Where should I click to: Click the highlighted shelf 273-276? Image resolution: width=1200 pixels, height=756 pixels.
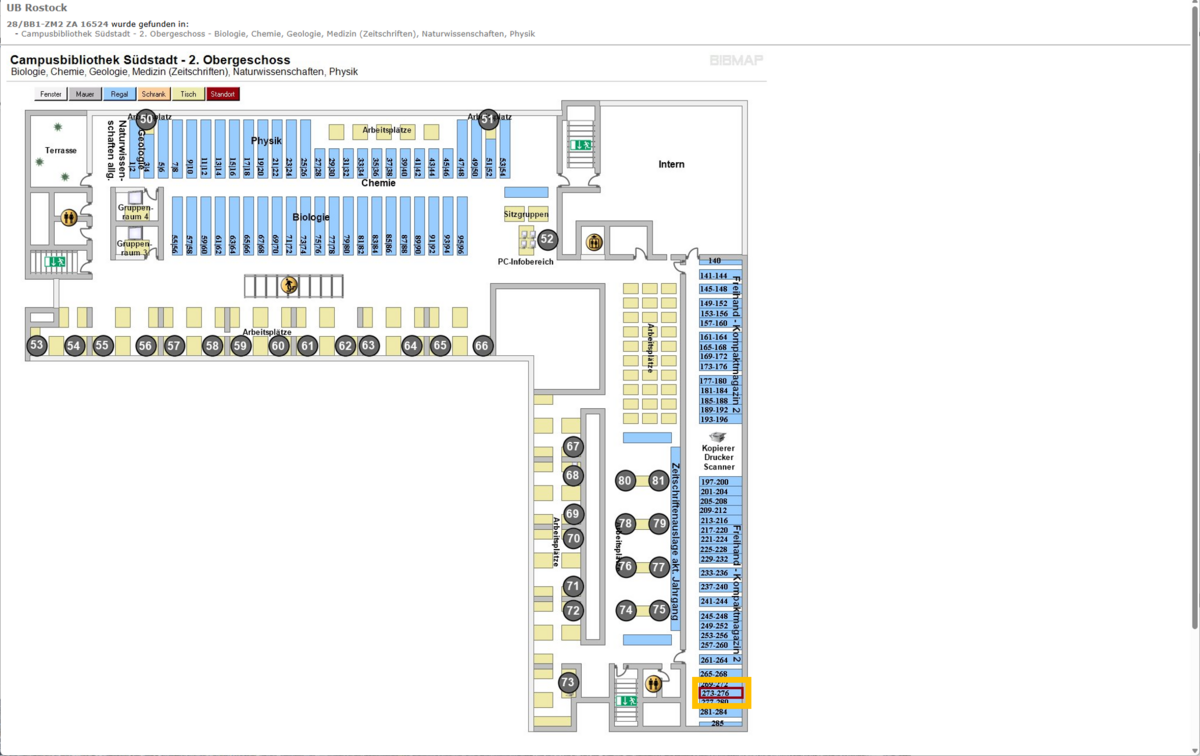click(x=721, y=693)
